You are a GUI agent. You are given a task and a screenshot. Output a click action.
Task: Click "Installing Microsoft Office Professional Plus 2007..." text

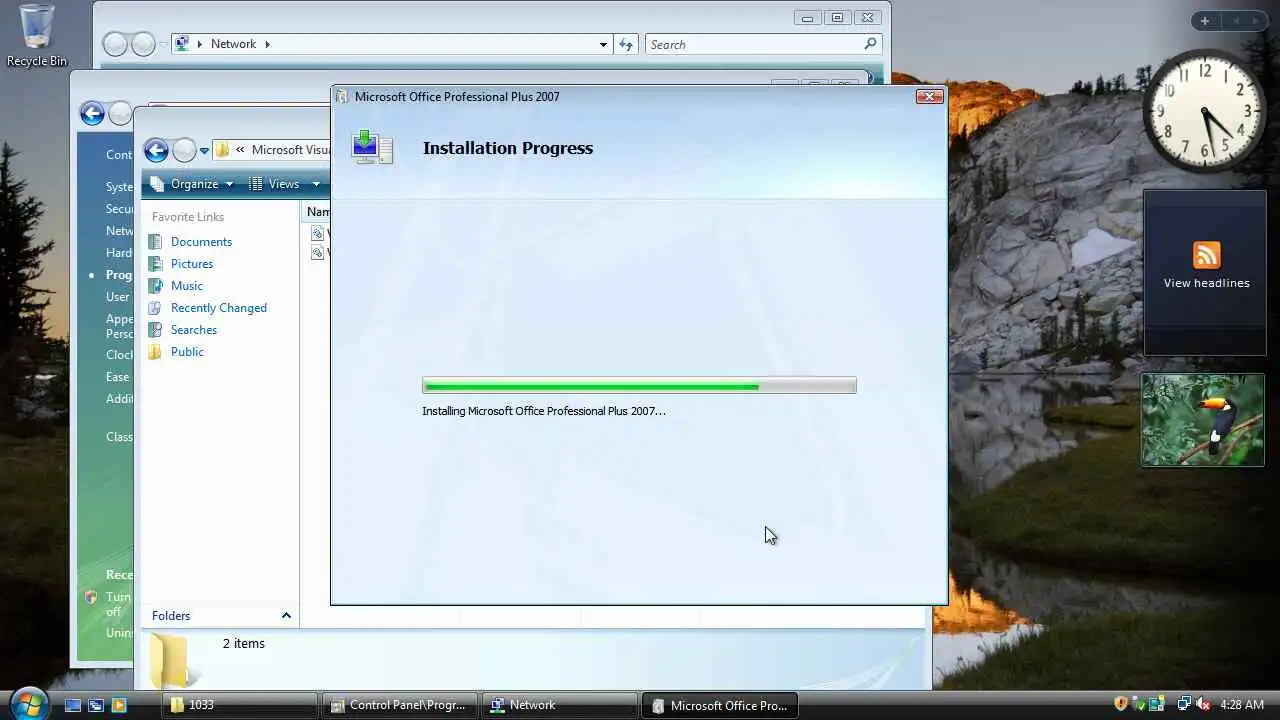point(544,411)
